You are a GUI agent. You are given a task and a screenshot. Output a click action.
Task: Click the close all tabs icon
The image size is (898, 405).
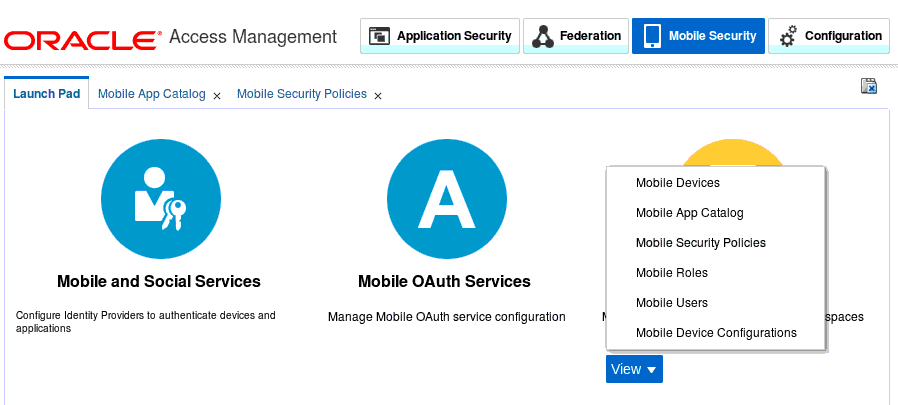tap(869, 86)
